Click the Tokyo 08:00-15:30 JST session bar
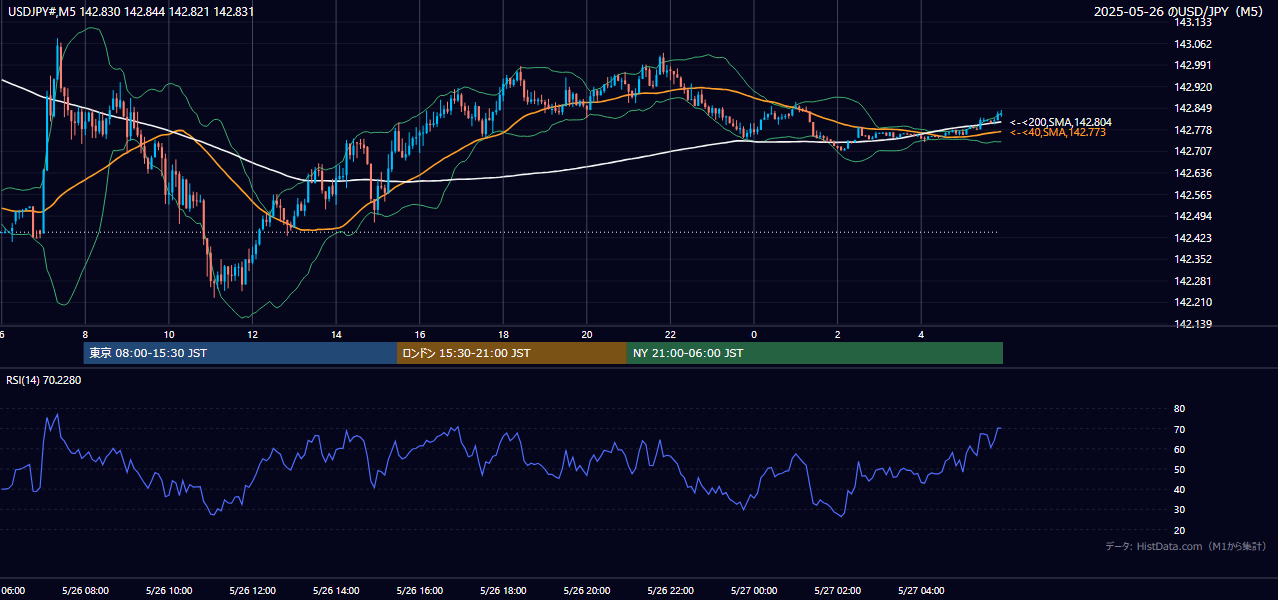The width and height of the screenshot is (1278, 600). (240, 353)
